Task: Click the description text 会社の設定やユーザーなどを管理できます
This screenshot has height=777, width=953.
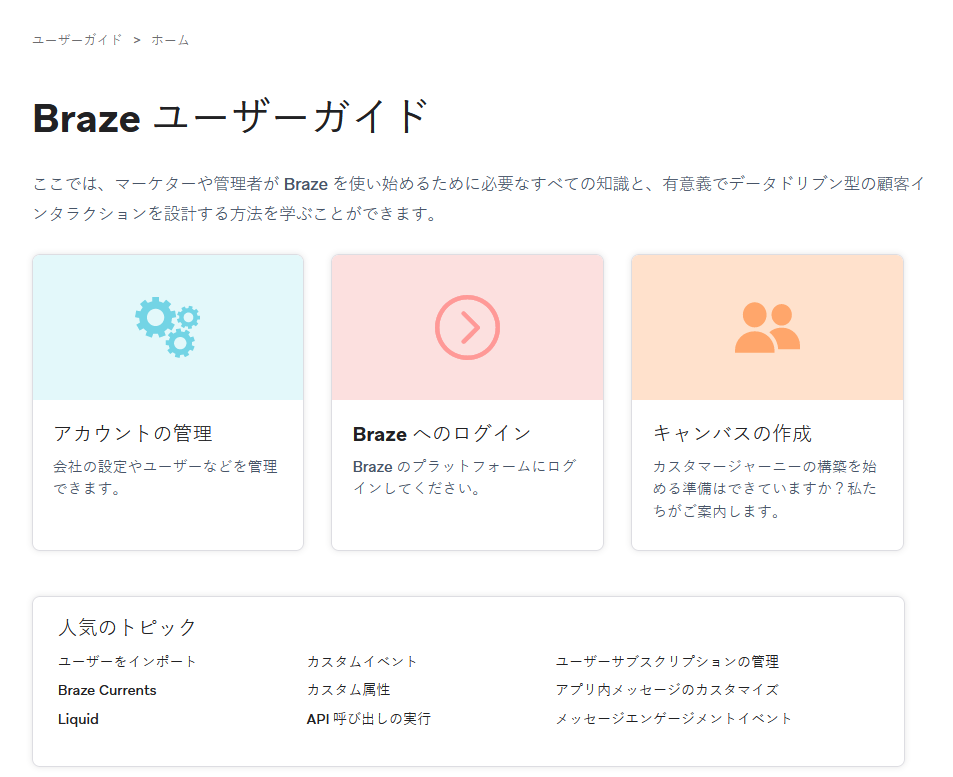Action: 165,477
